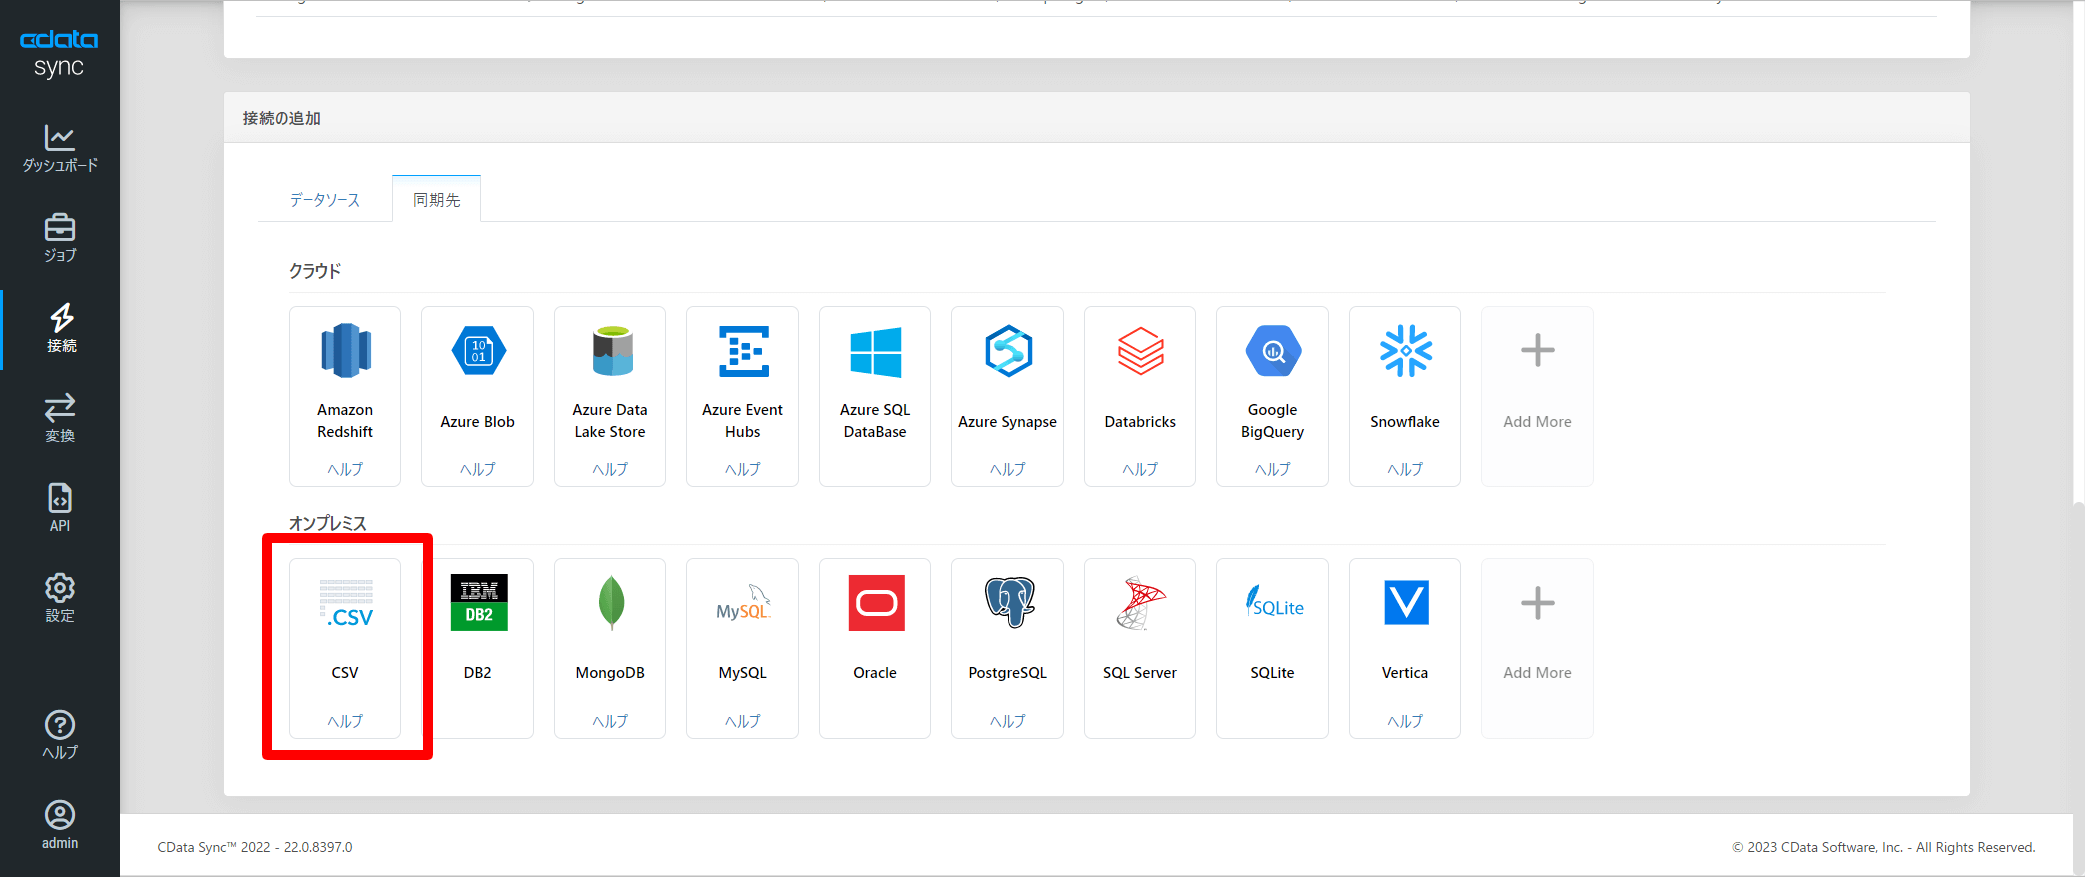Screen dimensions: 2085x877
Task: Select the Snowflake destination icon
Action: (1405, 352)
